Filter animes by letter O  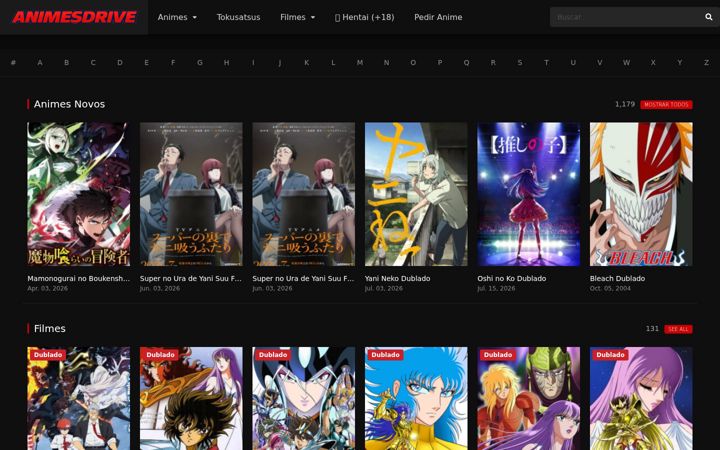click(413, 62)
